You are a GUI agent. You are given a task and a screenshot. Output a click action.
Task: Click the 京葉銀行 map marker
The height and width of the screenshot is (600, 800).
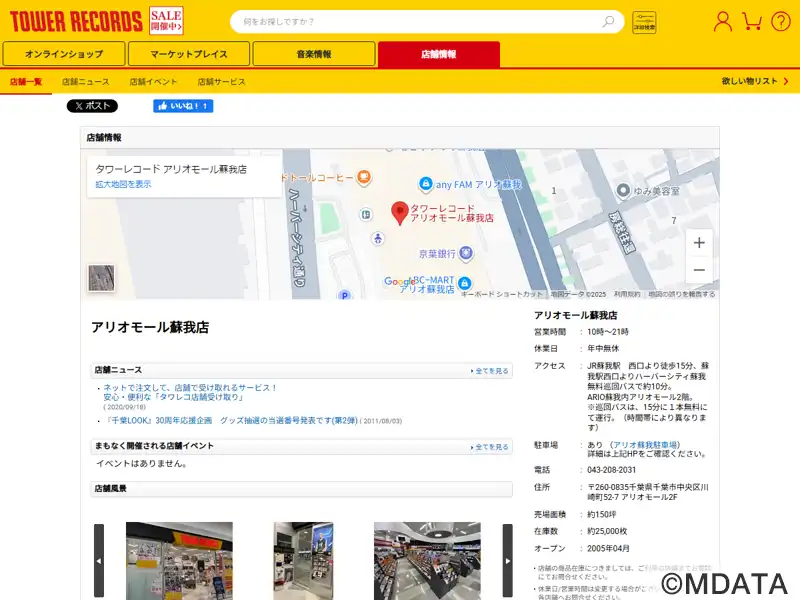coord(465,253)
